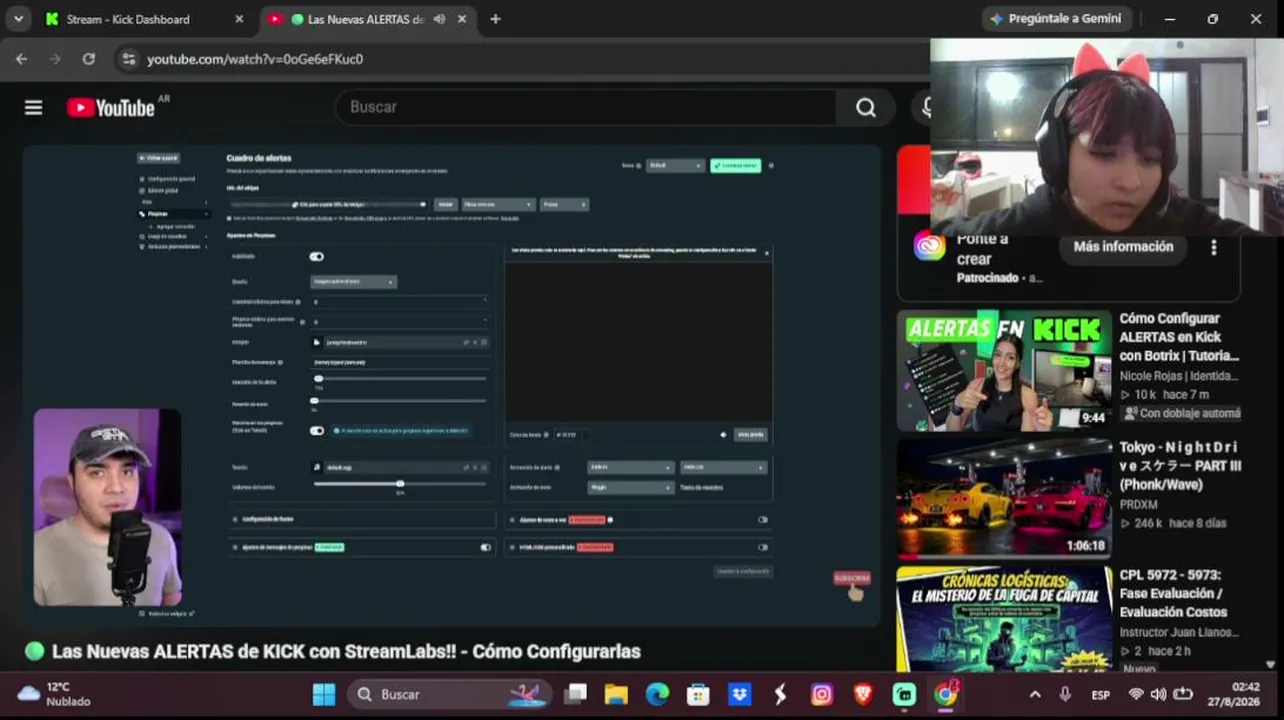Launch File Explorer from the taskbar
1284x720 pixels.
(616, 694)
